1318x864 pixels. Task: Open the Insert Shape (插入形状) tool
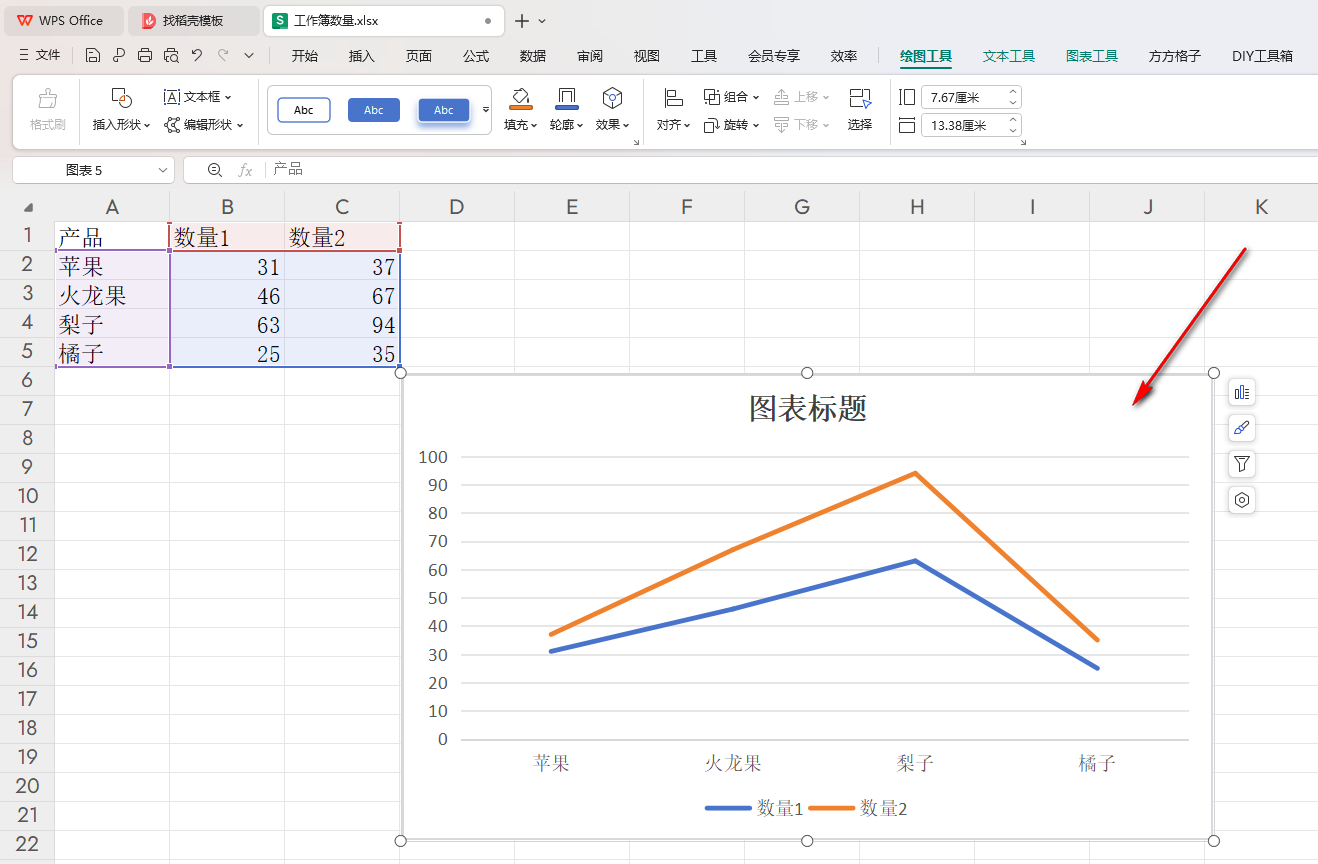click(121, 98)
